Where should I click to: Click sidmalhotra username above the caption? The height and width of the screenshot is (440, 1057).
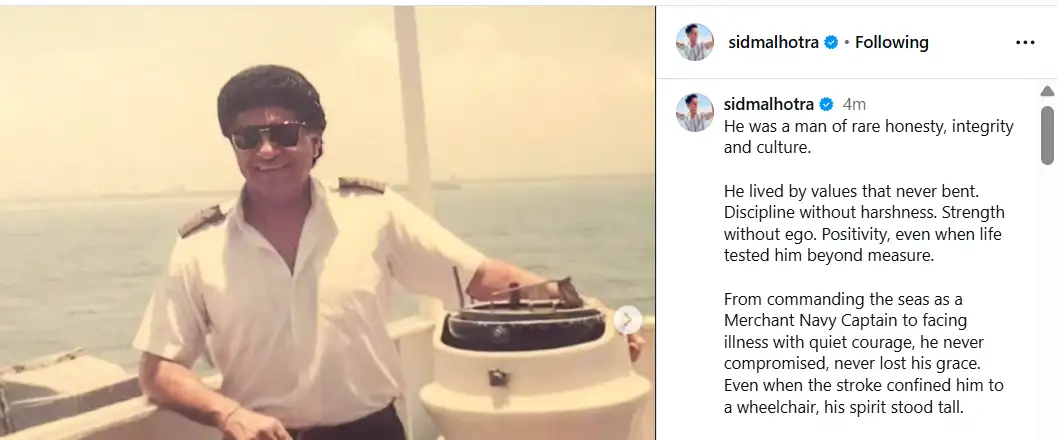tap(768, 104)
